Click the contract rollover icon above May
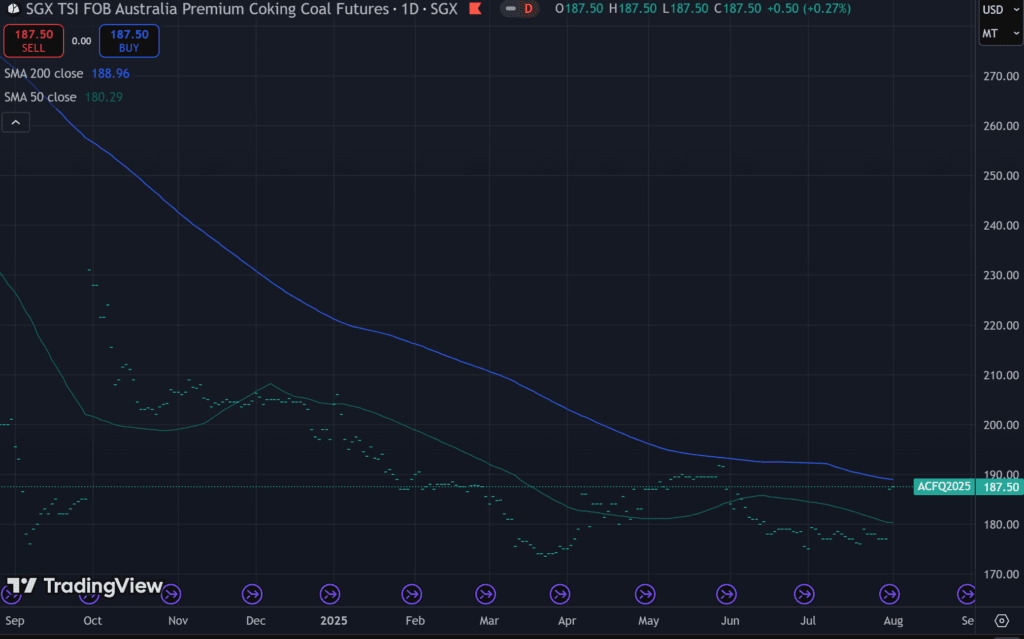The width and height of the screenshot is (1024, 639). [x=647, y=595]
